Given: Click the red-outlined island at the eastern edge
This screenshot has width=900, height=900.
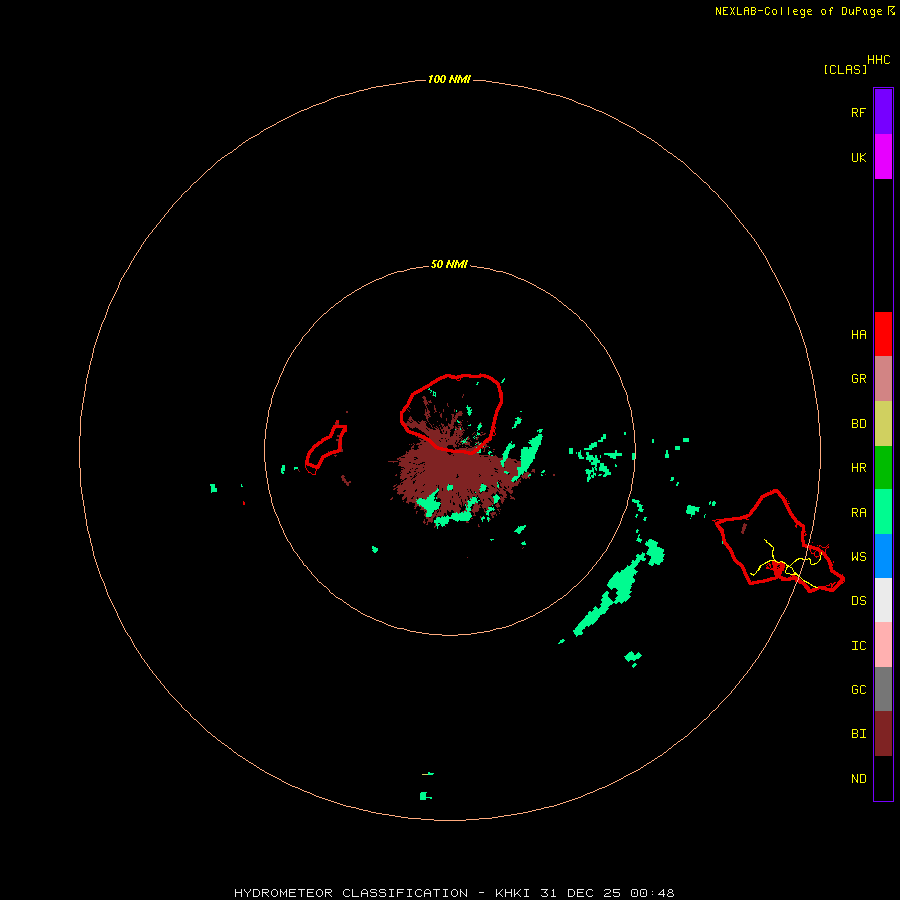Looking at the screenshot, I should 778,542.
